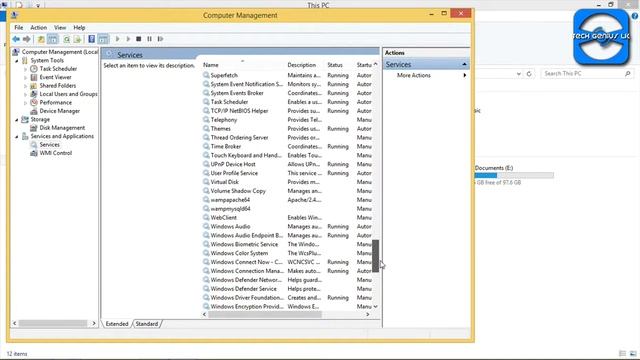
Task: Expand the Shared Folders tree node
Action: [25, 86]
